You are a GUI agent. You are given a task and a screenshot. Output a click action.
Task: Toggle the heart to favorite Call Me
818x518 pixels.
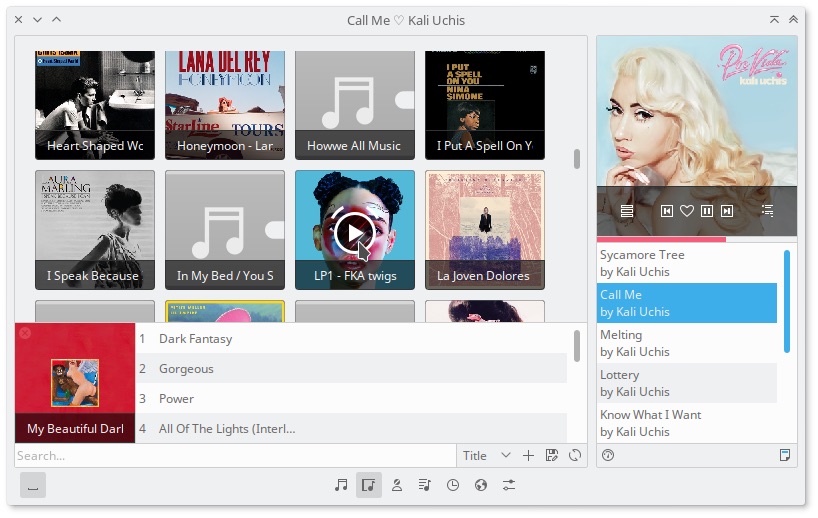coord(687,211)
